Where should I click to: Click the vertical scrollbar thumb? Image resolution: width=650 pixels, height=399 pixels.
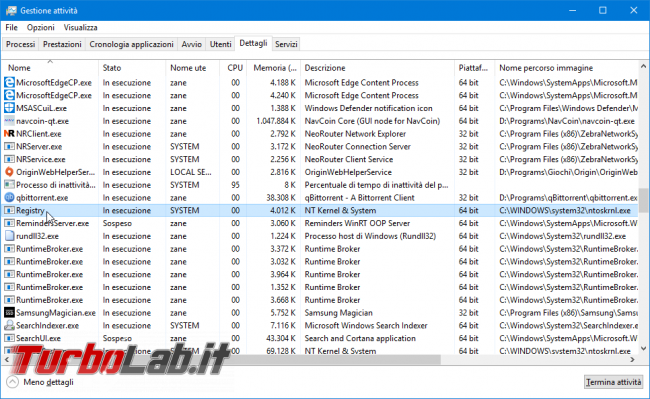pyautogui.click(x=643, y=200)
